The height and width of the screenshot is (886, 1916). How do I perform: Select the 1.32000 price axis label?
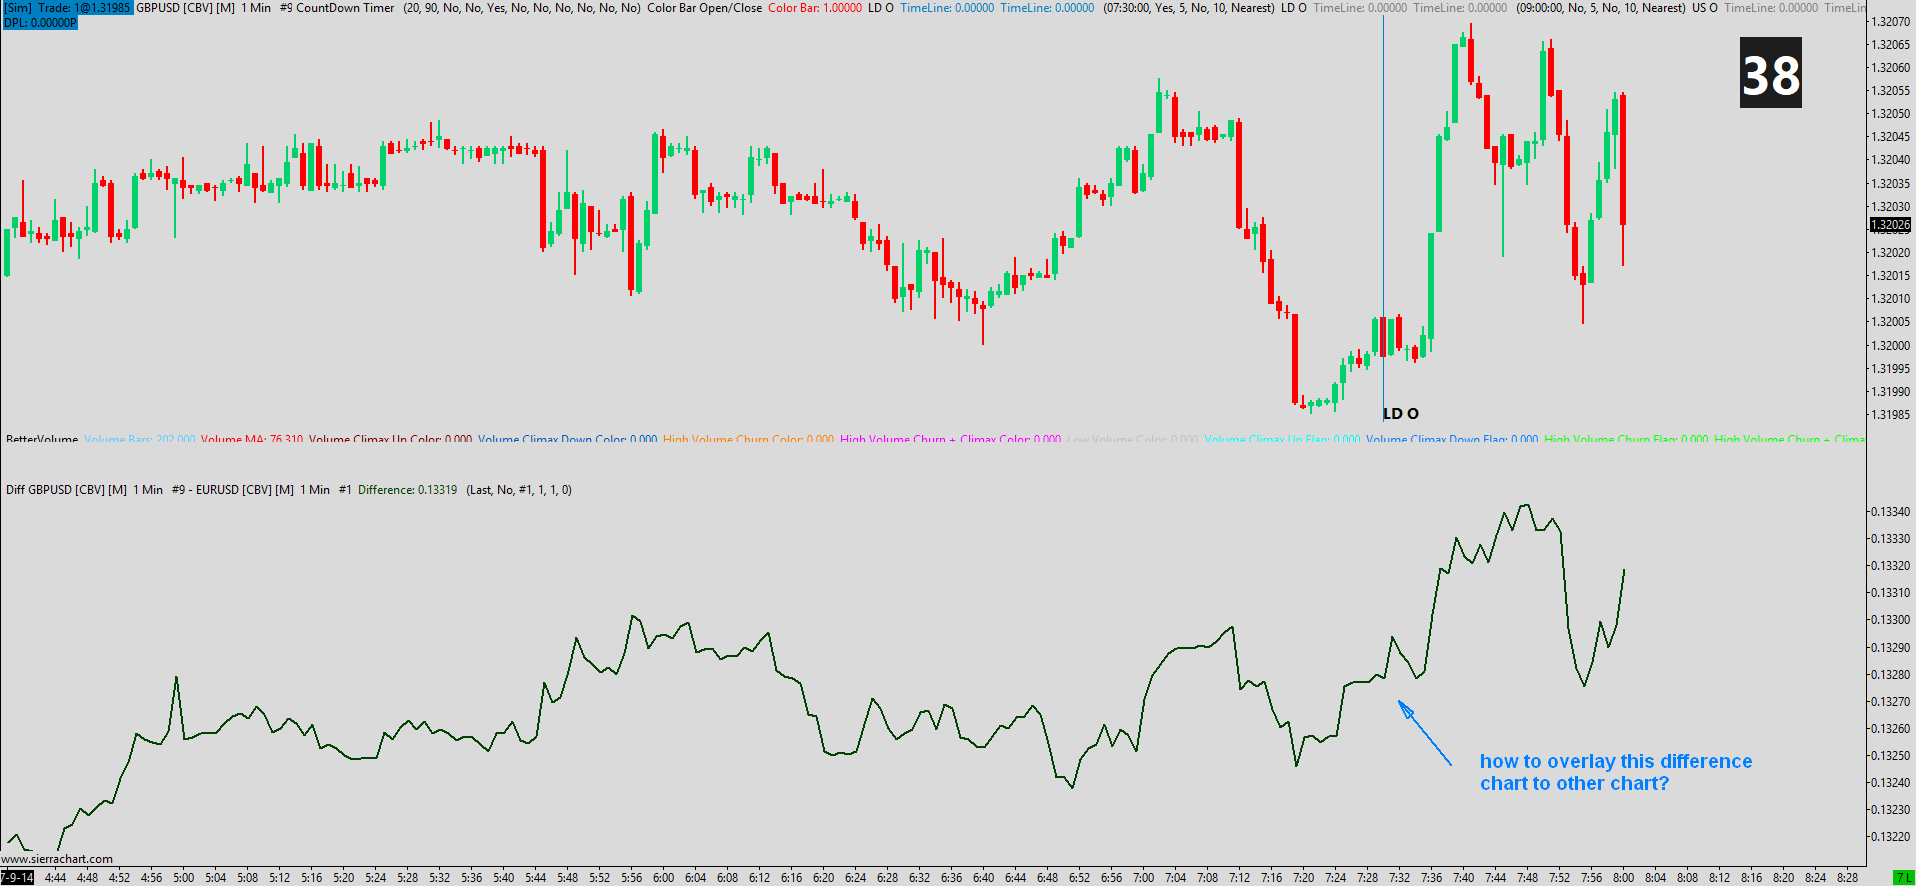pyautogui.click(x=1890, y=346)
